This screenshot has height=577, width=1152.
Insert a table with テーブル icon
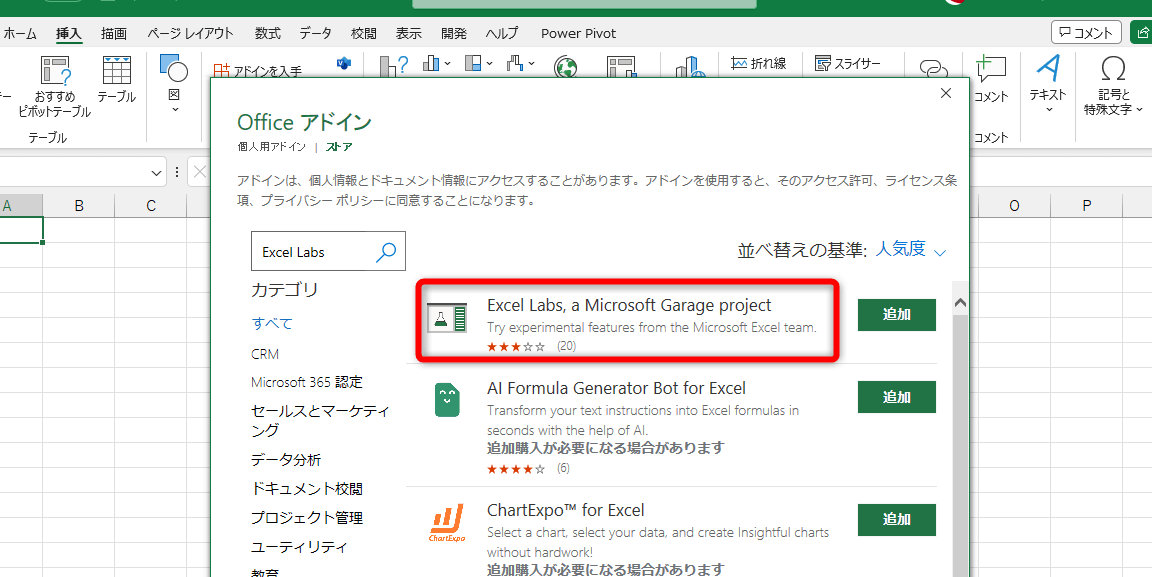(117, 71)
